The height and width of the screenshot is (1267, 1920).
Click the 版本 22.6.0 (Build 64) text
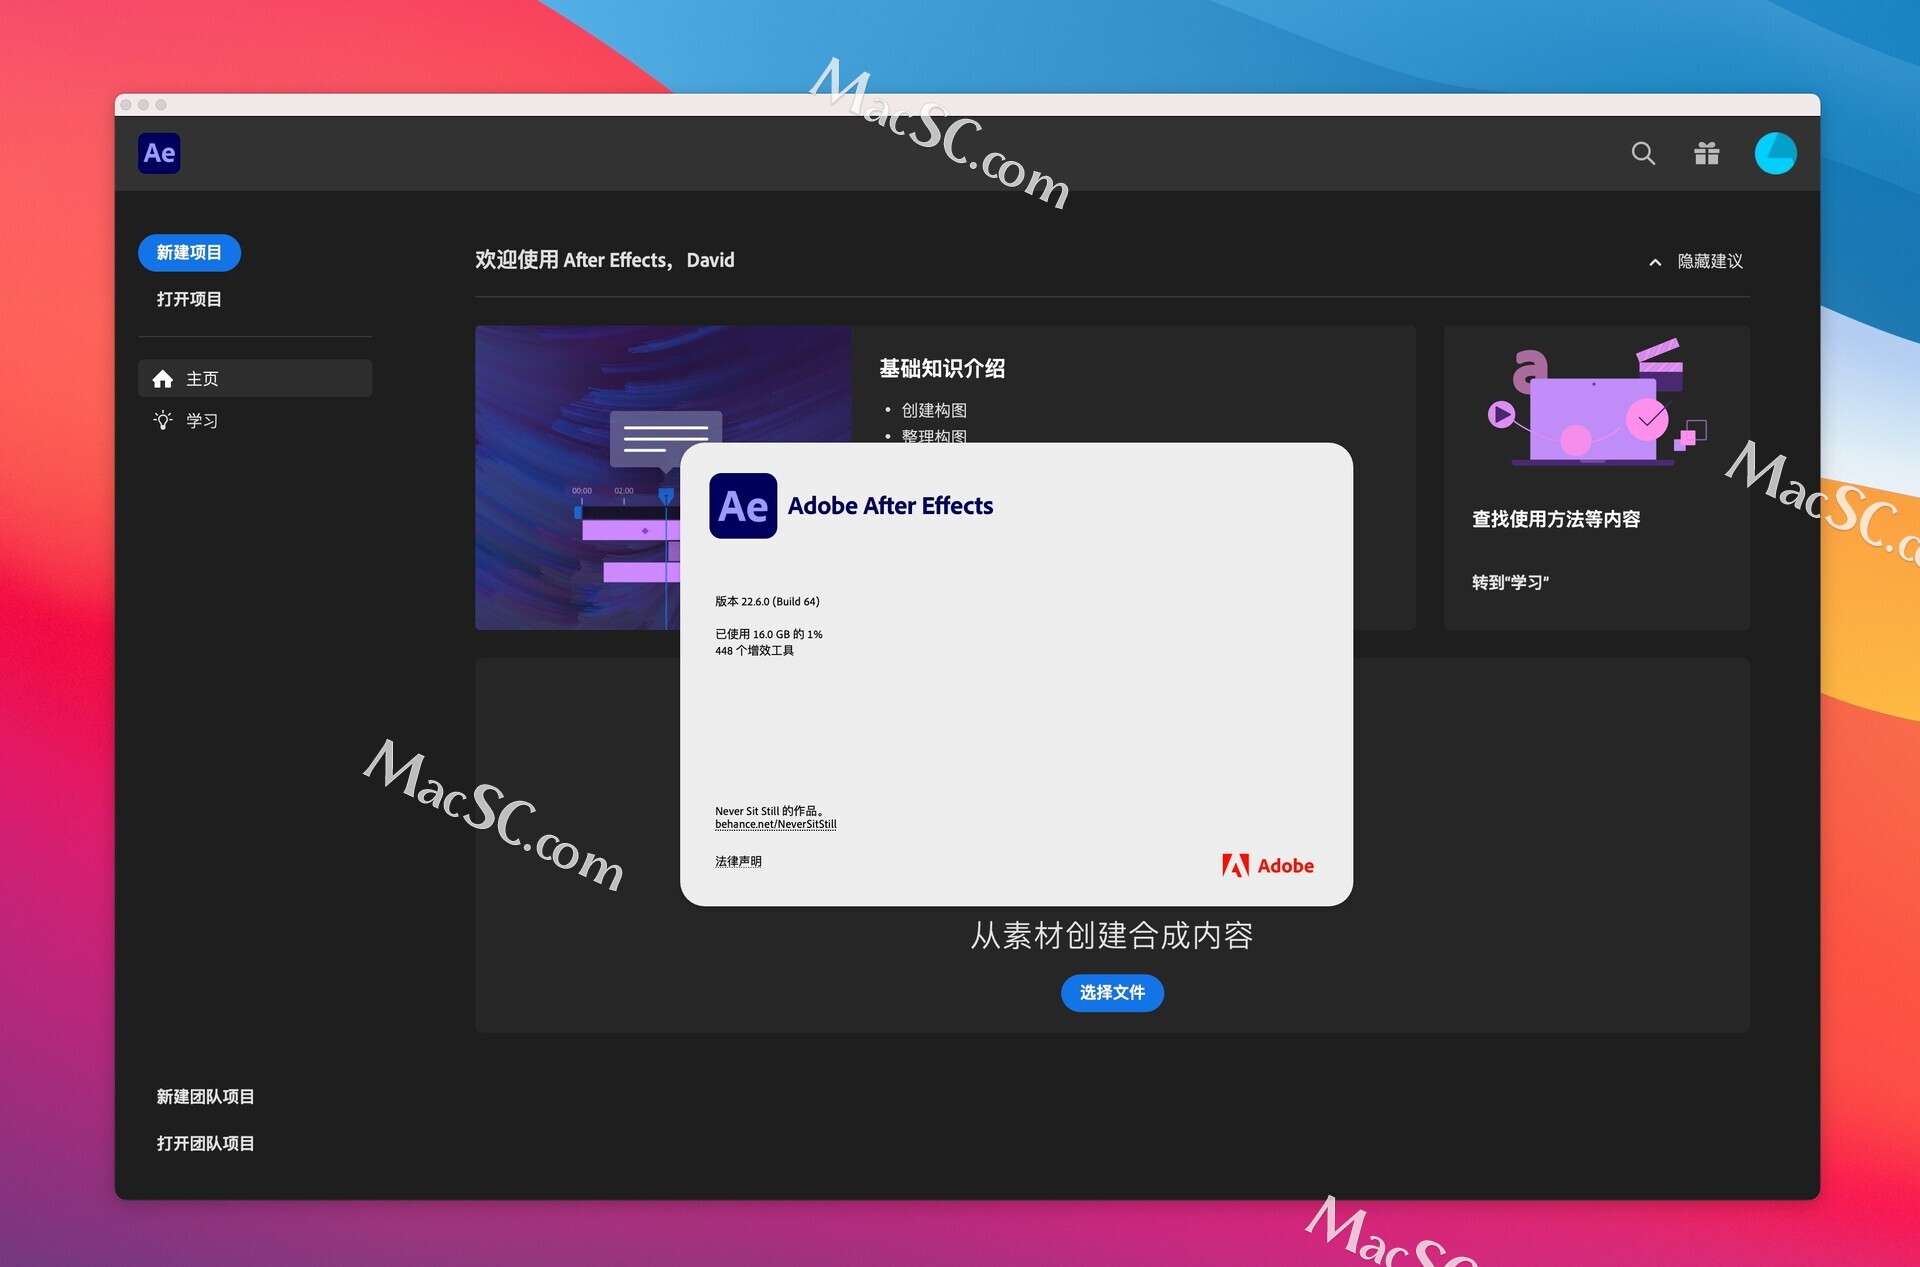tap(767, 602)
